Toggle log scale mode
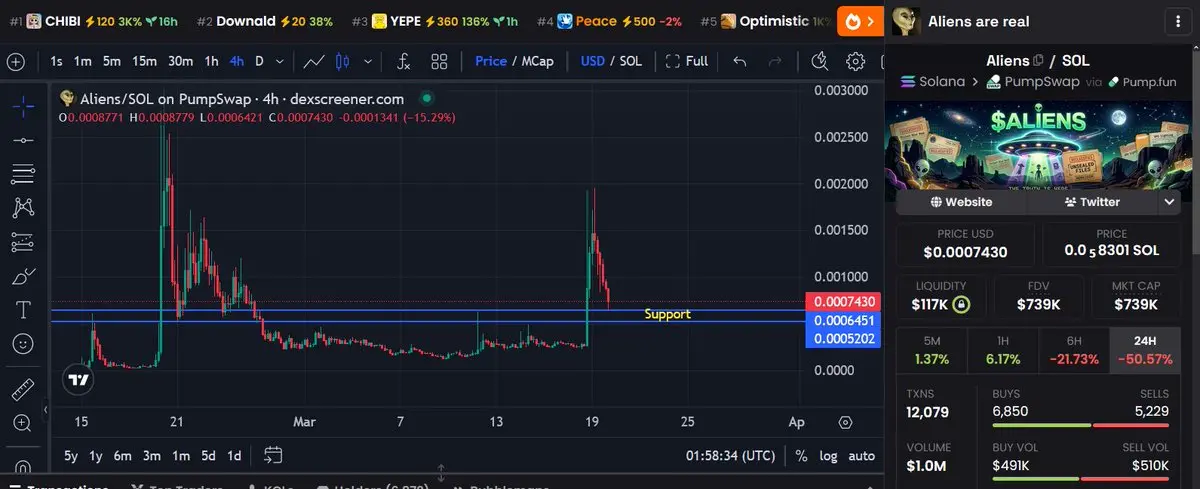Image resolution: width=1200 pixels, height=489 pixels. click(828, 455)
